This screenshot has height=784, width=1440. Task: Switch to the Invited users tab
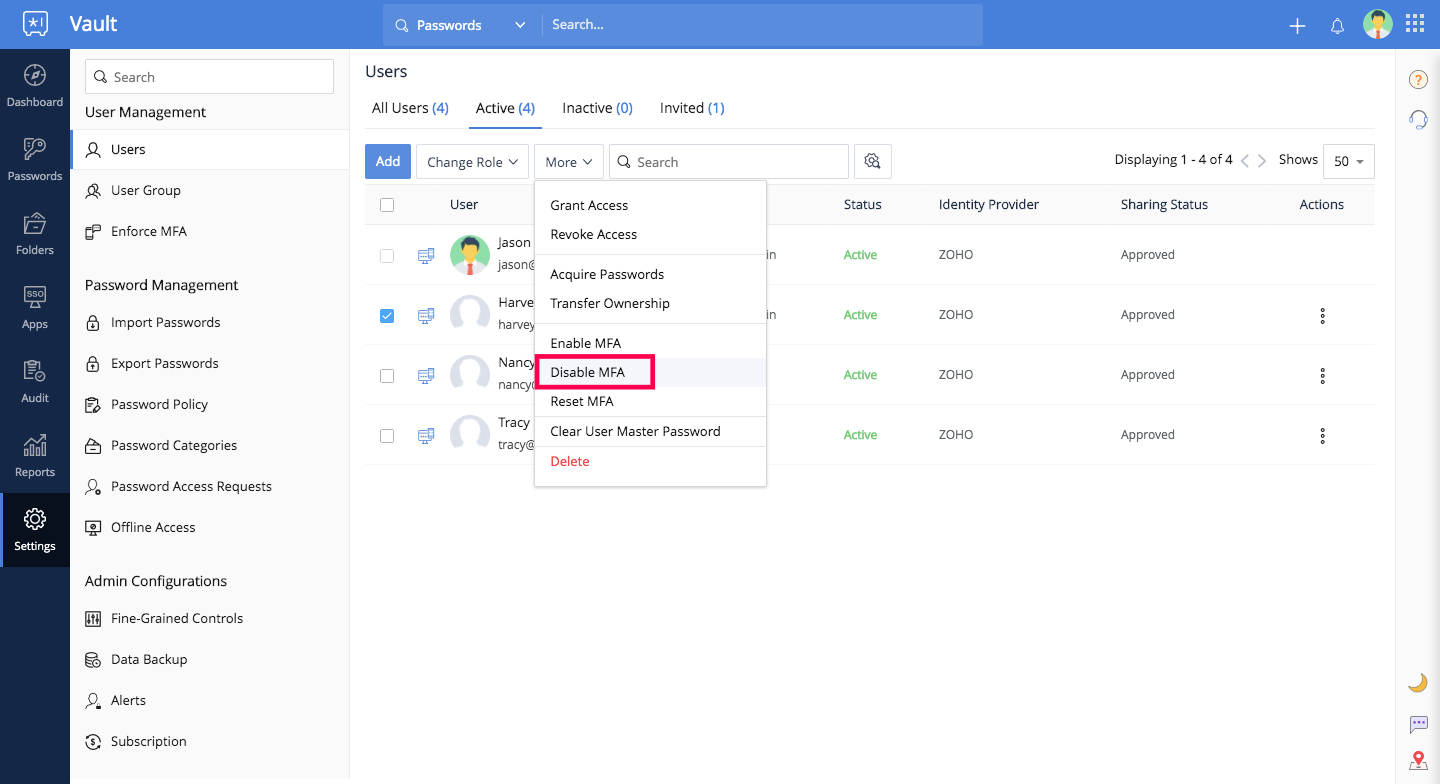(691, 107)
